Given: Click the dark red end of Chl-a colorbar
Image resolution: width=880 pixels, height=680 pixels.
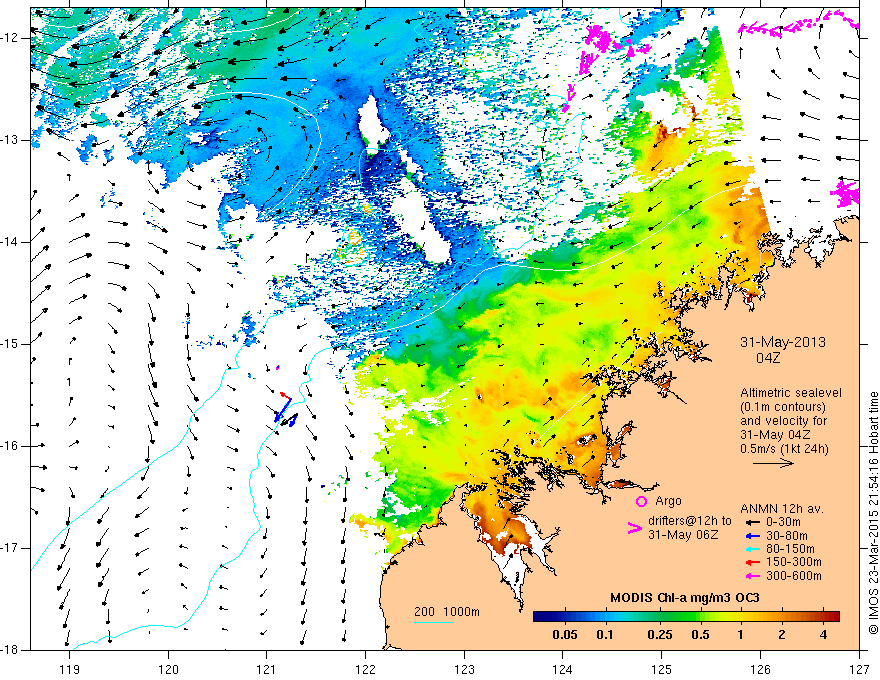Looking at the screenshot, I should coord(833,617).
